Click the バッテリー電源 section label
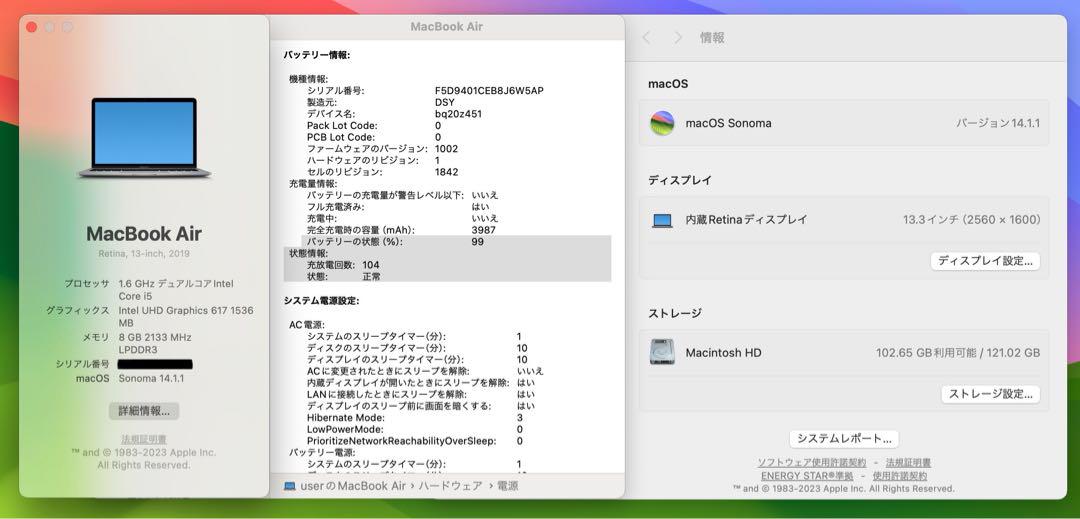The height and width of the screenshot is (519, 1080). pos(322,453)
